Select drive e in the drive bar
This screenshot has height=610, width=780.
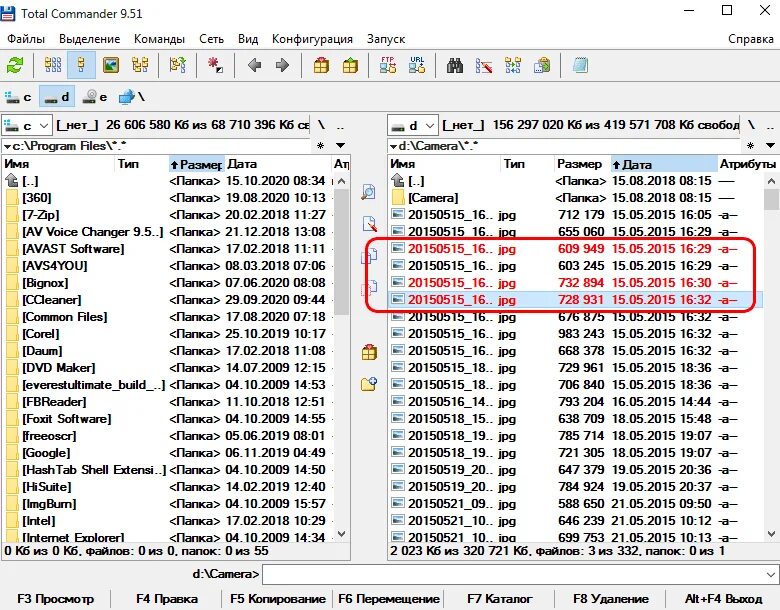[x=95, y=97]
